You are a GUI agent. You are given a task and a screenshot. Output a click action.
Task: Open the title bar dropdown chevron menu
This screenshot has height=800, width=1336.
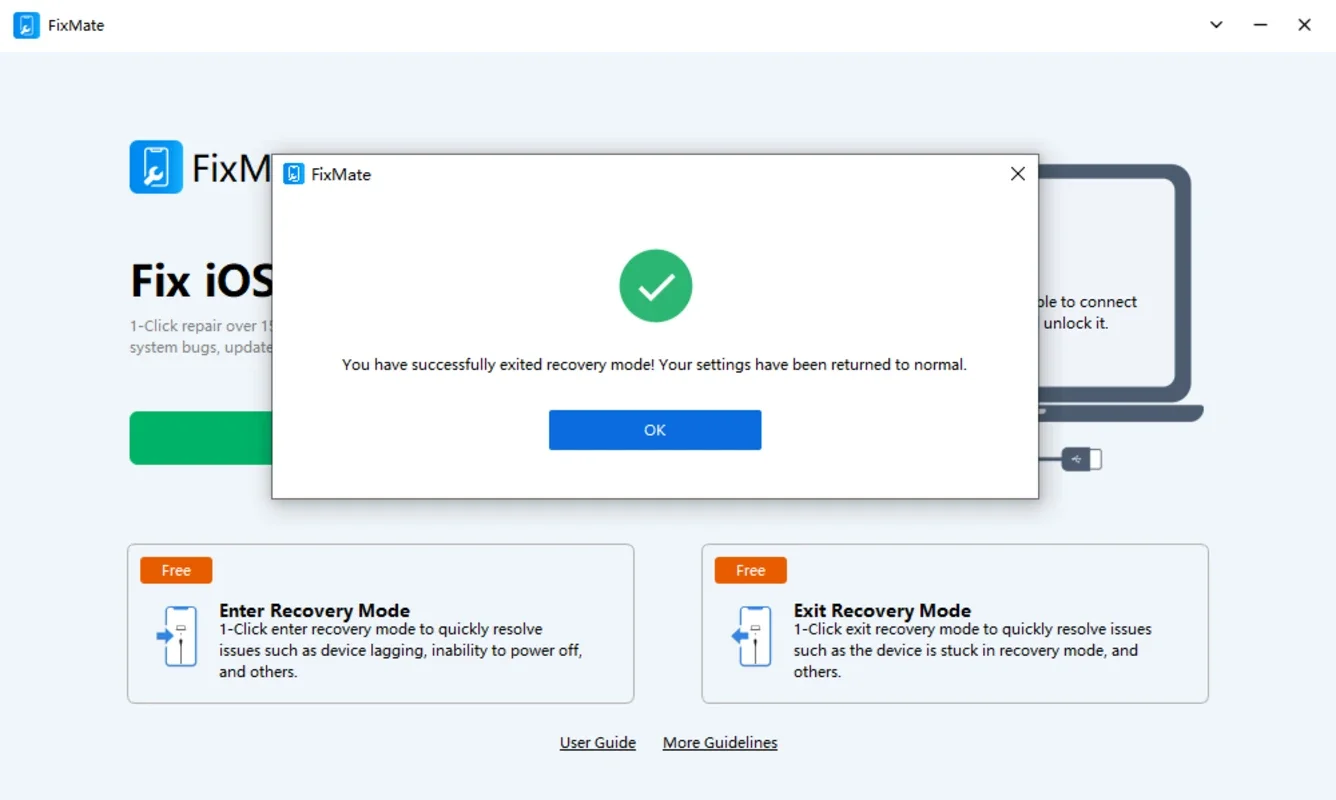(1216, 25)
